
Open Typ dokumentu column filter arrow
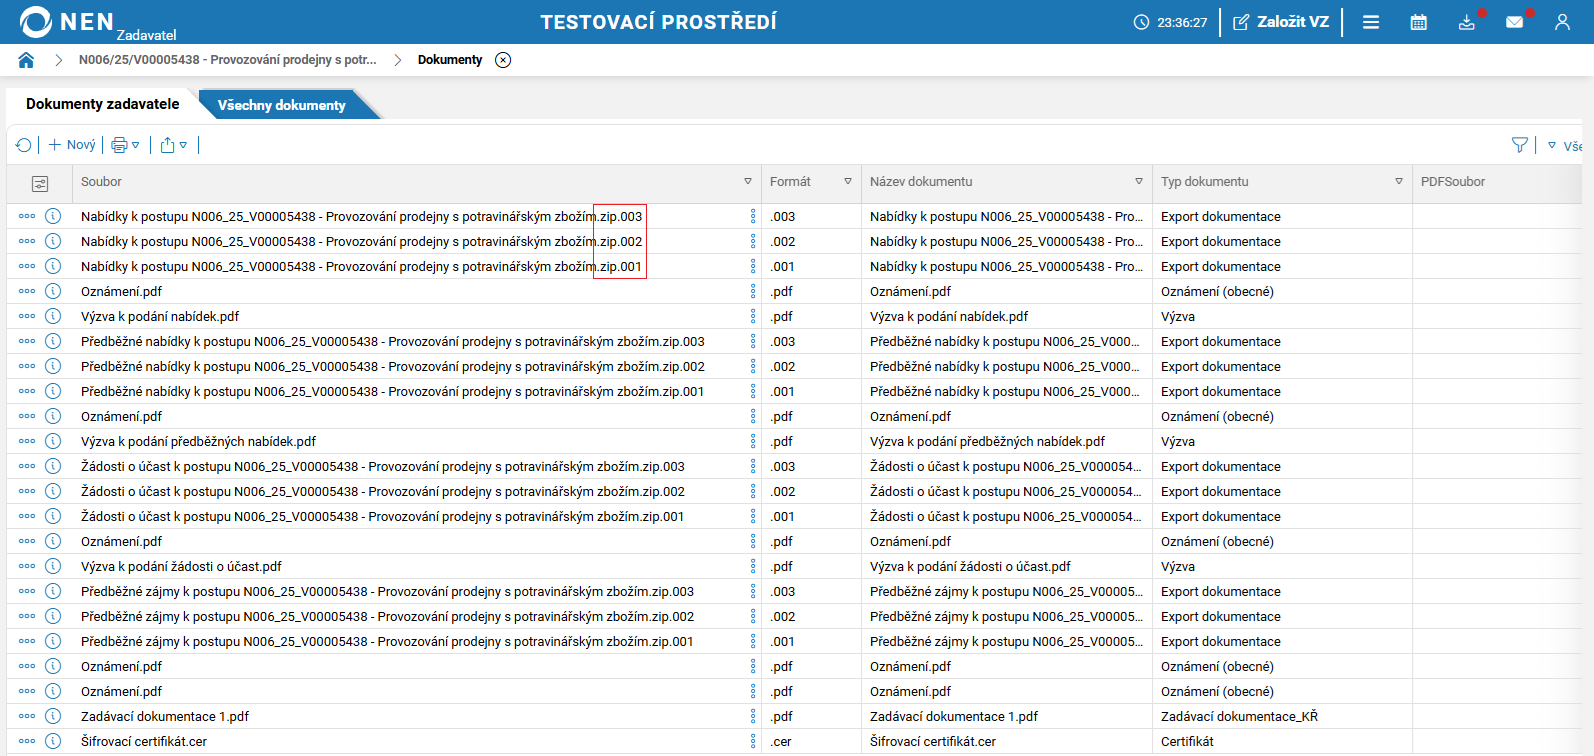[1399, 182]
